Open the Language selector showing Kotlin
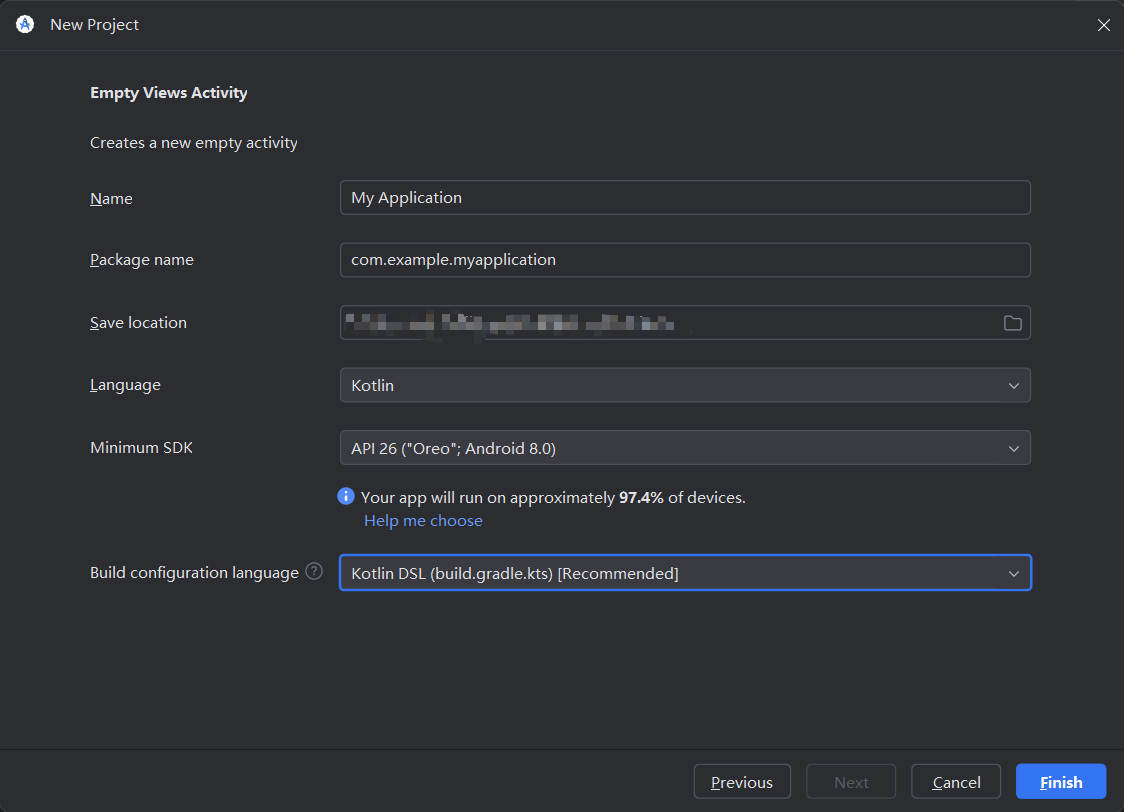The image size is (1124, 812). [685, 385]
